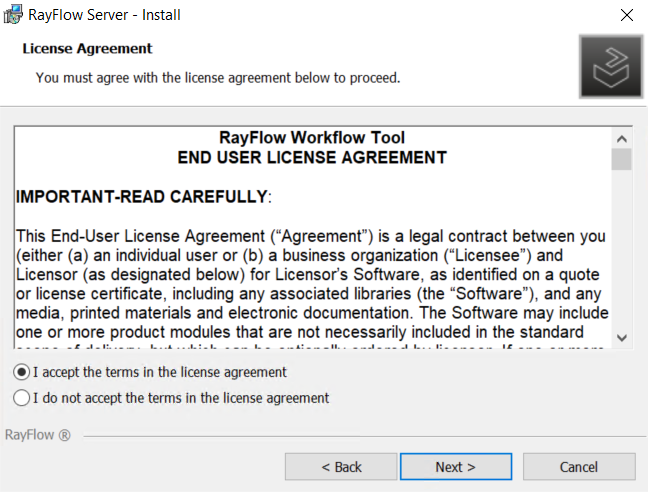
Task: Click the "RayFlow ®" label at bottom
Action: click(x=38, y=435)
